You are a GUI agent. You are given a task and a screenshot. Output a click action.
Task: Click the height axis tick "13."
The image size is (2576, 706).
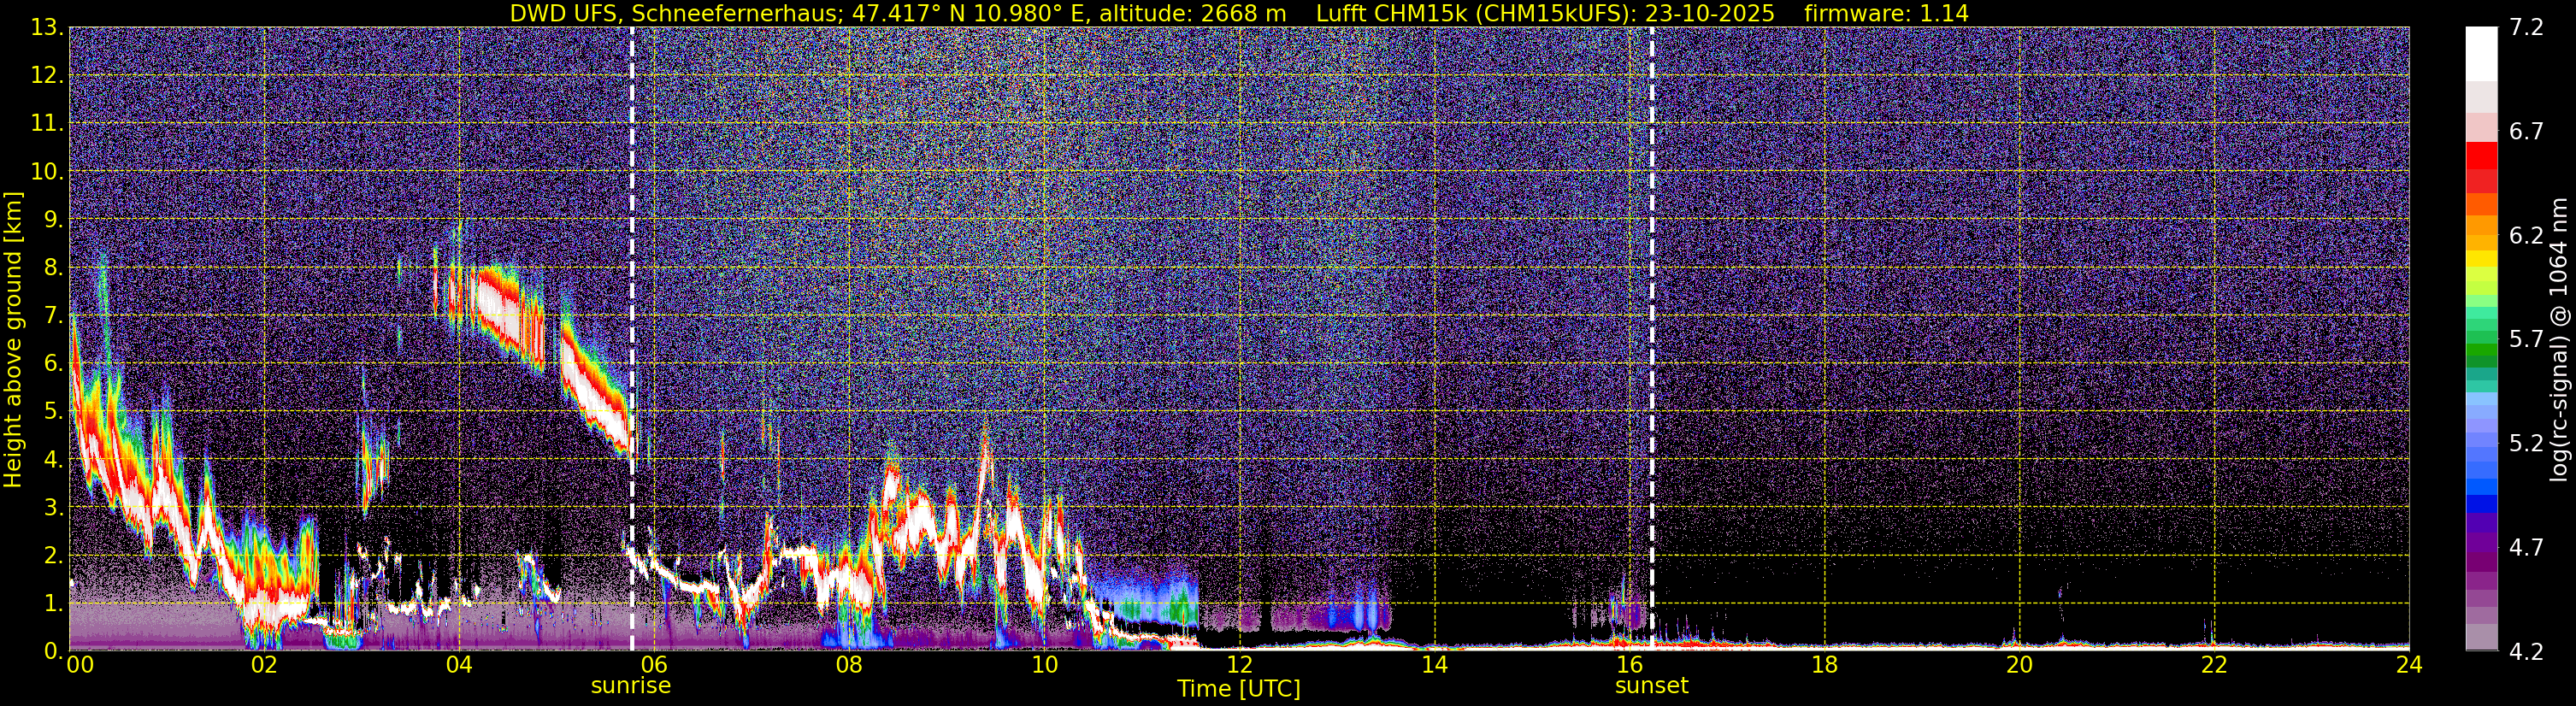point(46,28)
